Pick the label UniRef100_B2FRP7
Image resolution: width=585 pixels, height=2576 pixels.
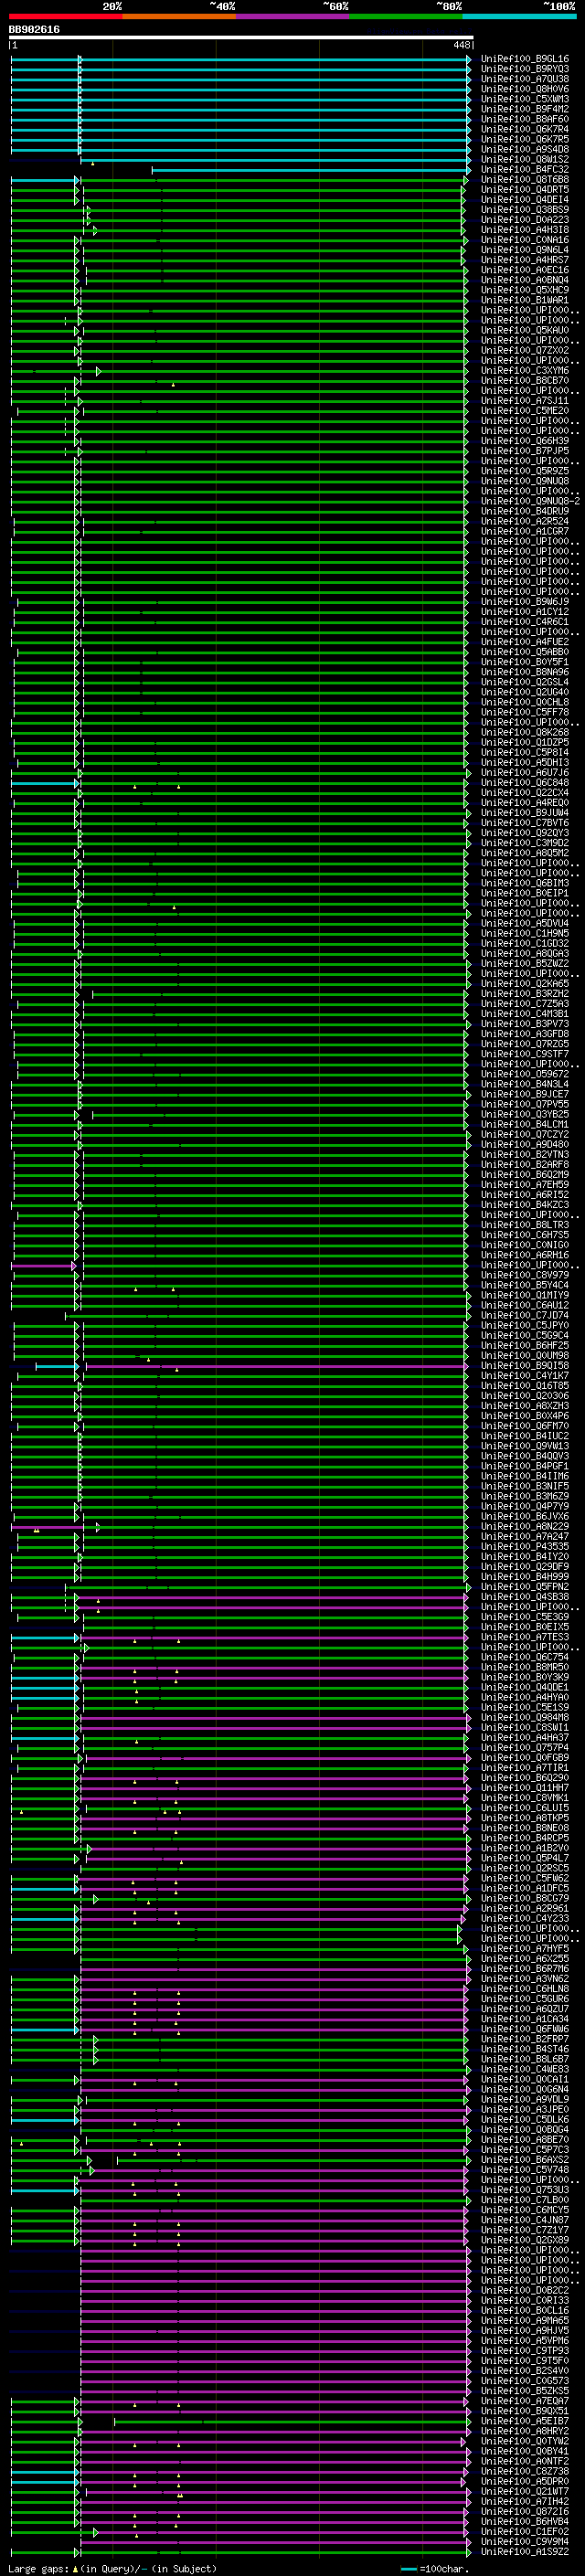(525, 2039)
